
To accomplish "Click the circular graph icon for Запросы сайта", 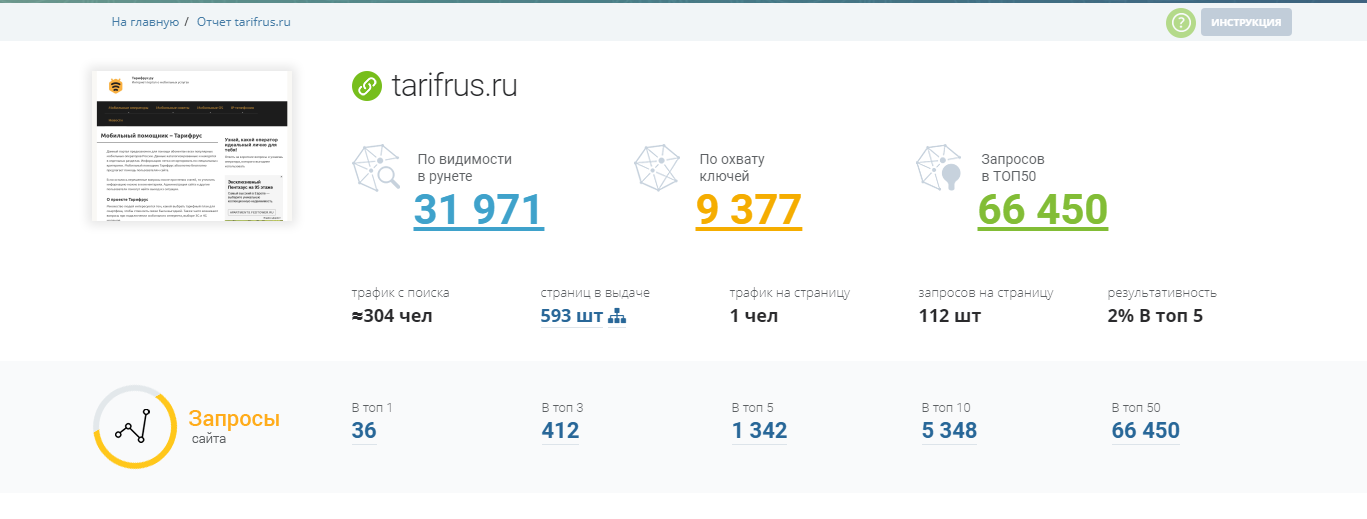I will 134,427.
